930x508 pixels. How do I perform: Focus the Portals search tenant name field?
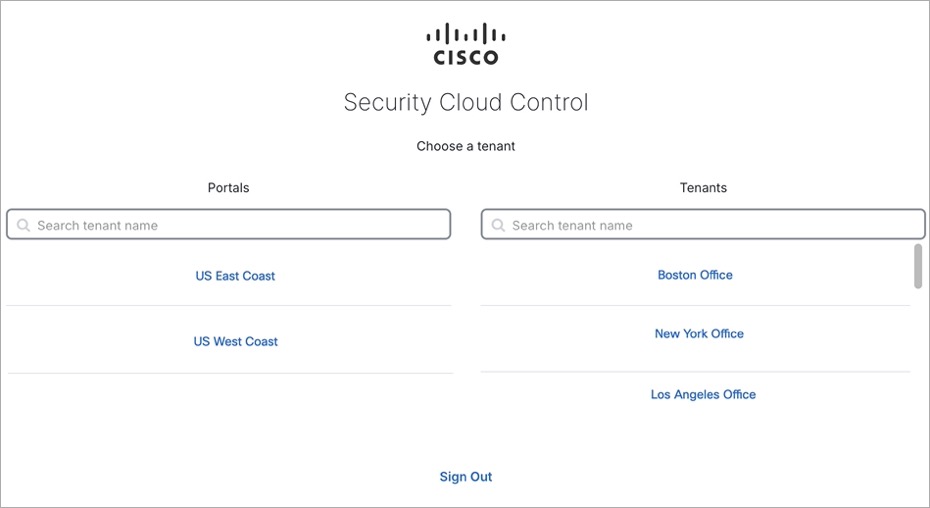(240, 225)
